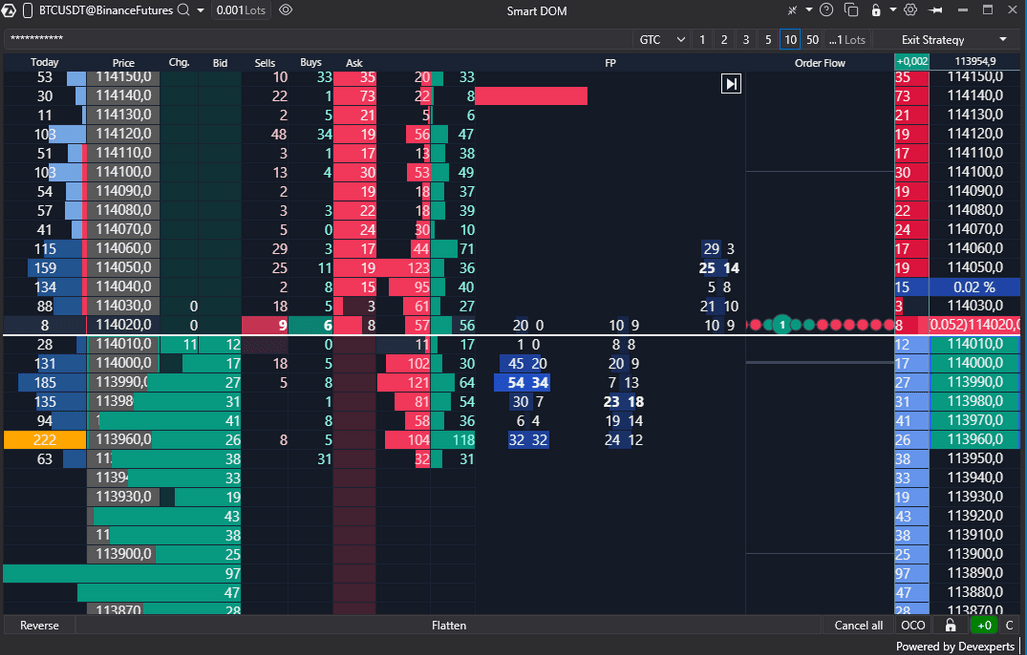Click the skip-to-latest footprint icon
1027x655 pixels.
pyautogui.click(x=731, y=84)
